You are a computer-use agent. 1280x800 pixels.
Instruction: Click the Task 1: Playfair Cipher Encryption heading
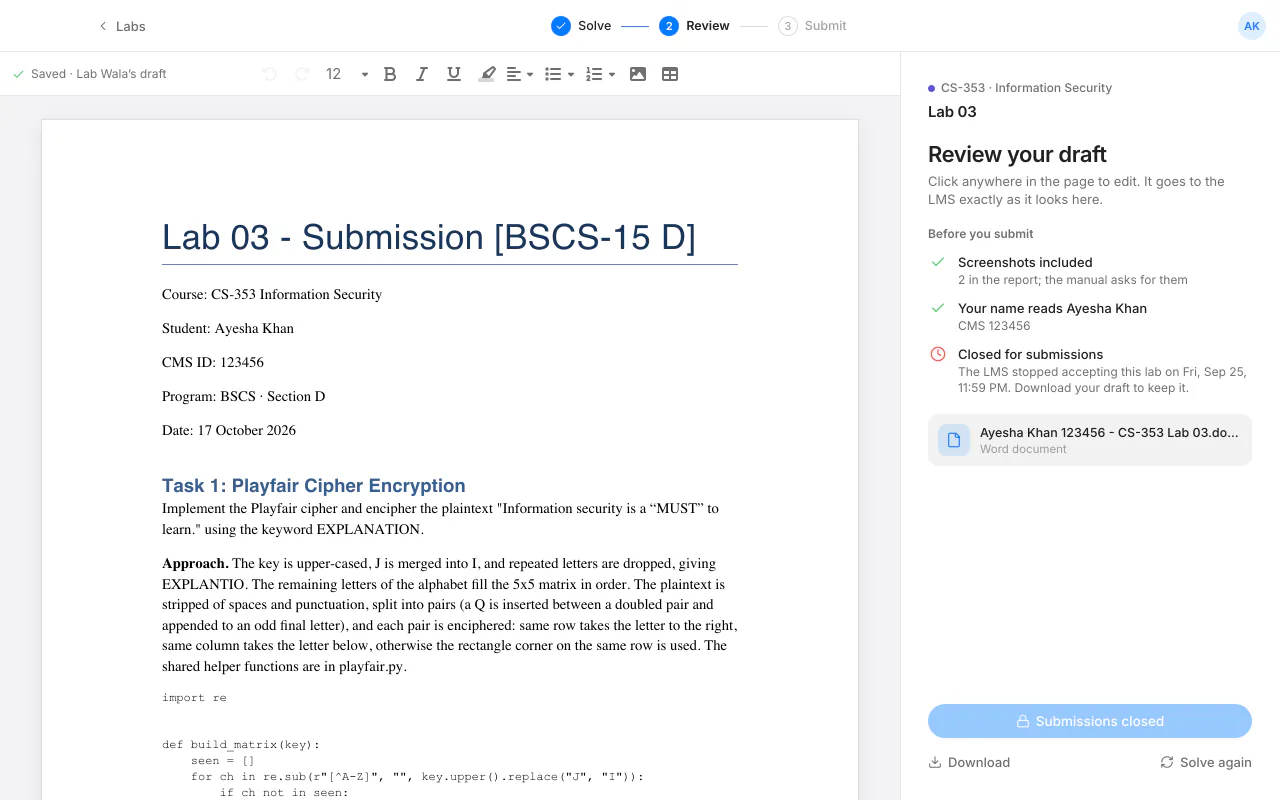[x=314, y=485]
